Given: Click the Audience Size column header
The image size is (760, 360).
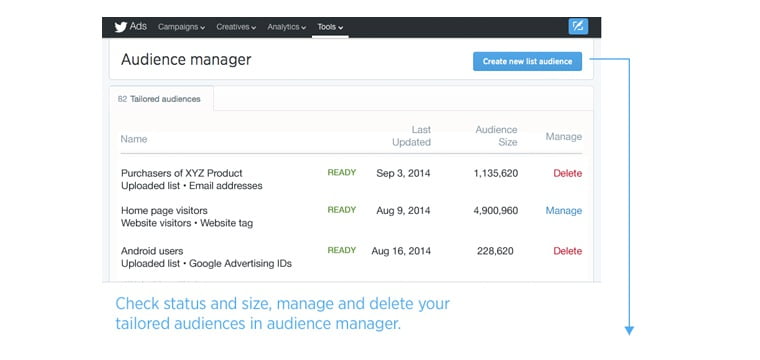Looking at the screenshot, I should pos(496,136).
